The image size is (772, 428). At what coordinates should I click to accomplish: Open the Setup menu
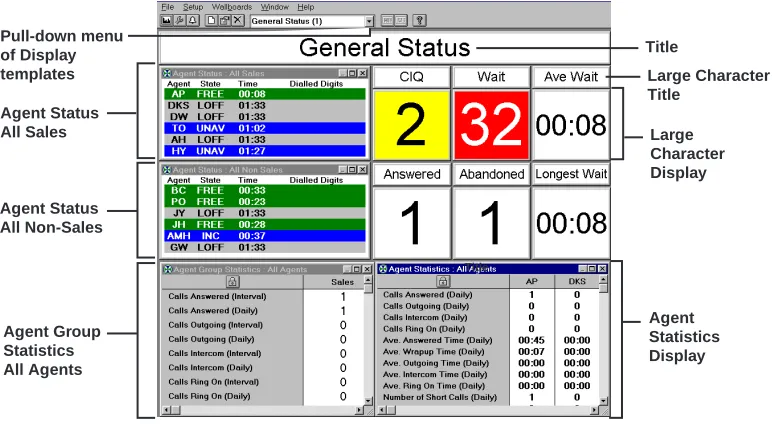pos(193,7)
